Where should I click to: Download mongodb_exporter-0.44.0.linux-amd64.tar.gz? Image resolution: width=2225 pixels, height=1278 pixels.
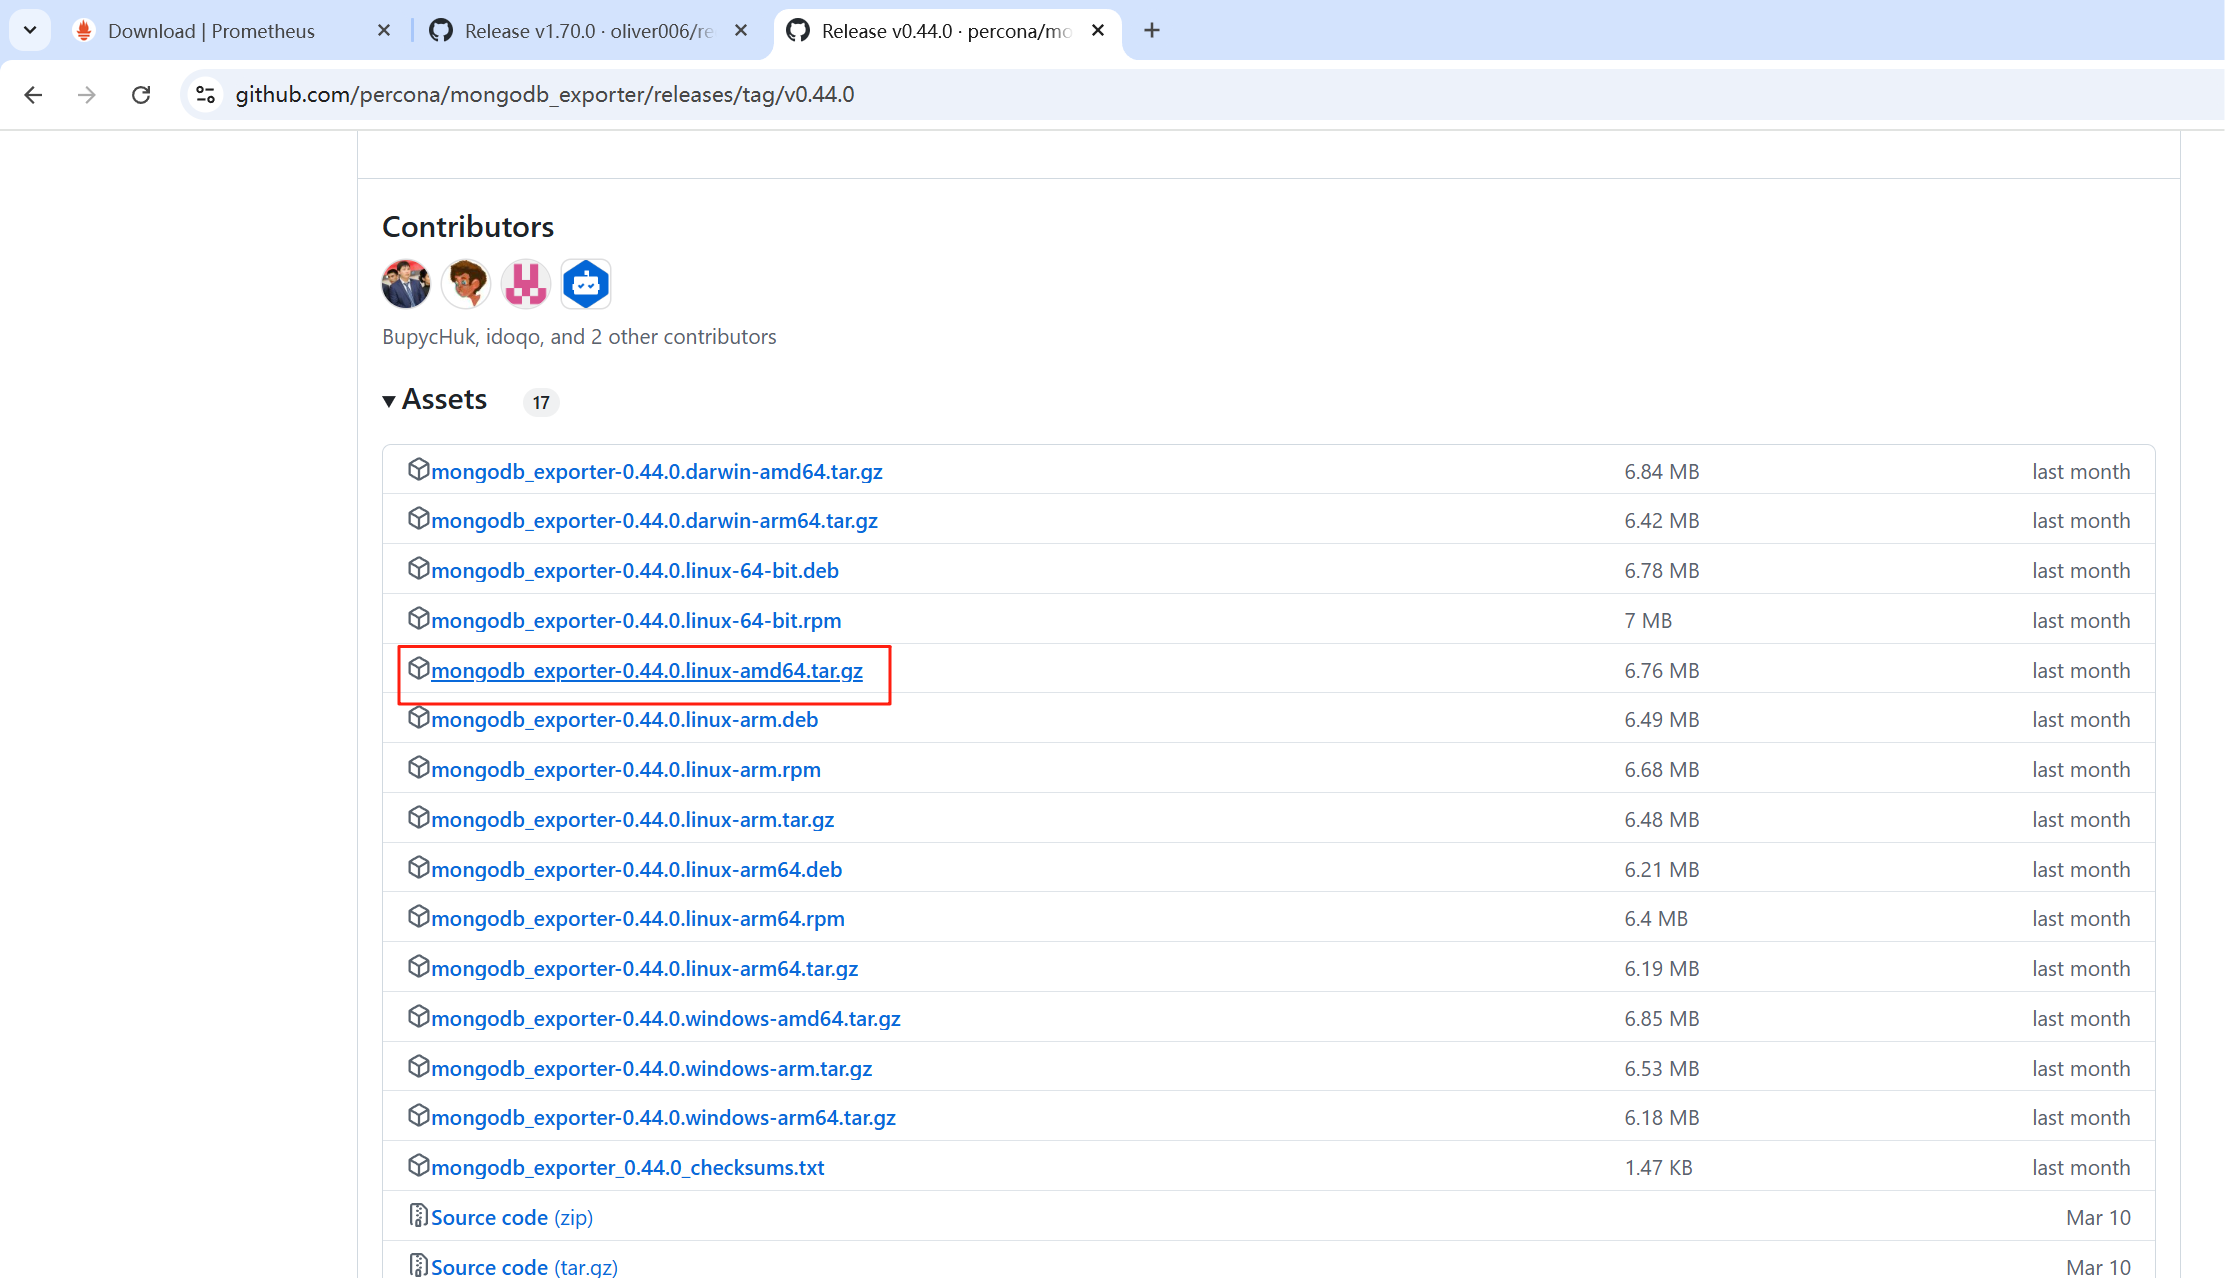pyautogui.click(x=646, y=671)
